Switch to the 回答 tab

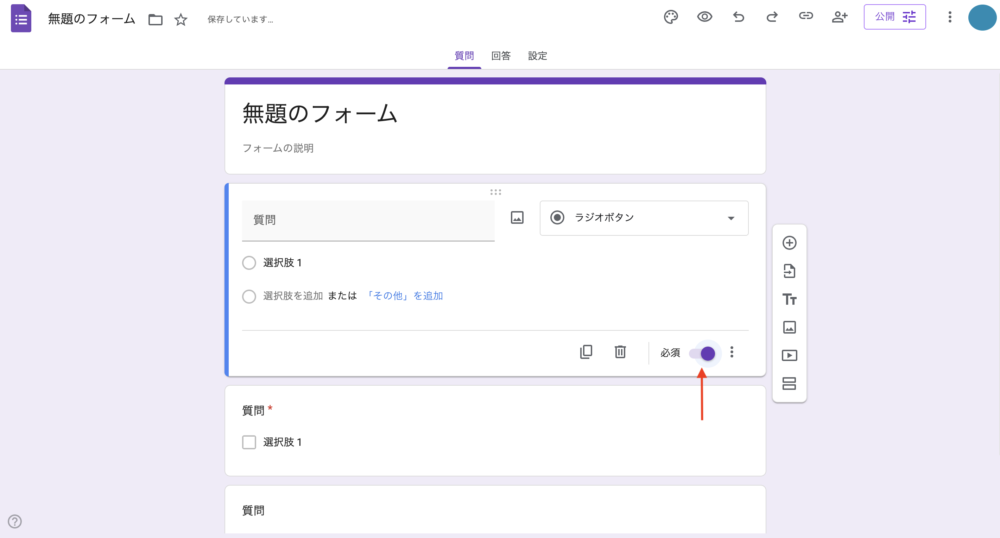pyautogui.click(x=501, y=56)
